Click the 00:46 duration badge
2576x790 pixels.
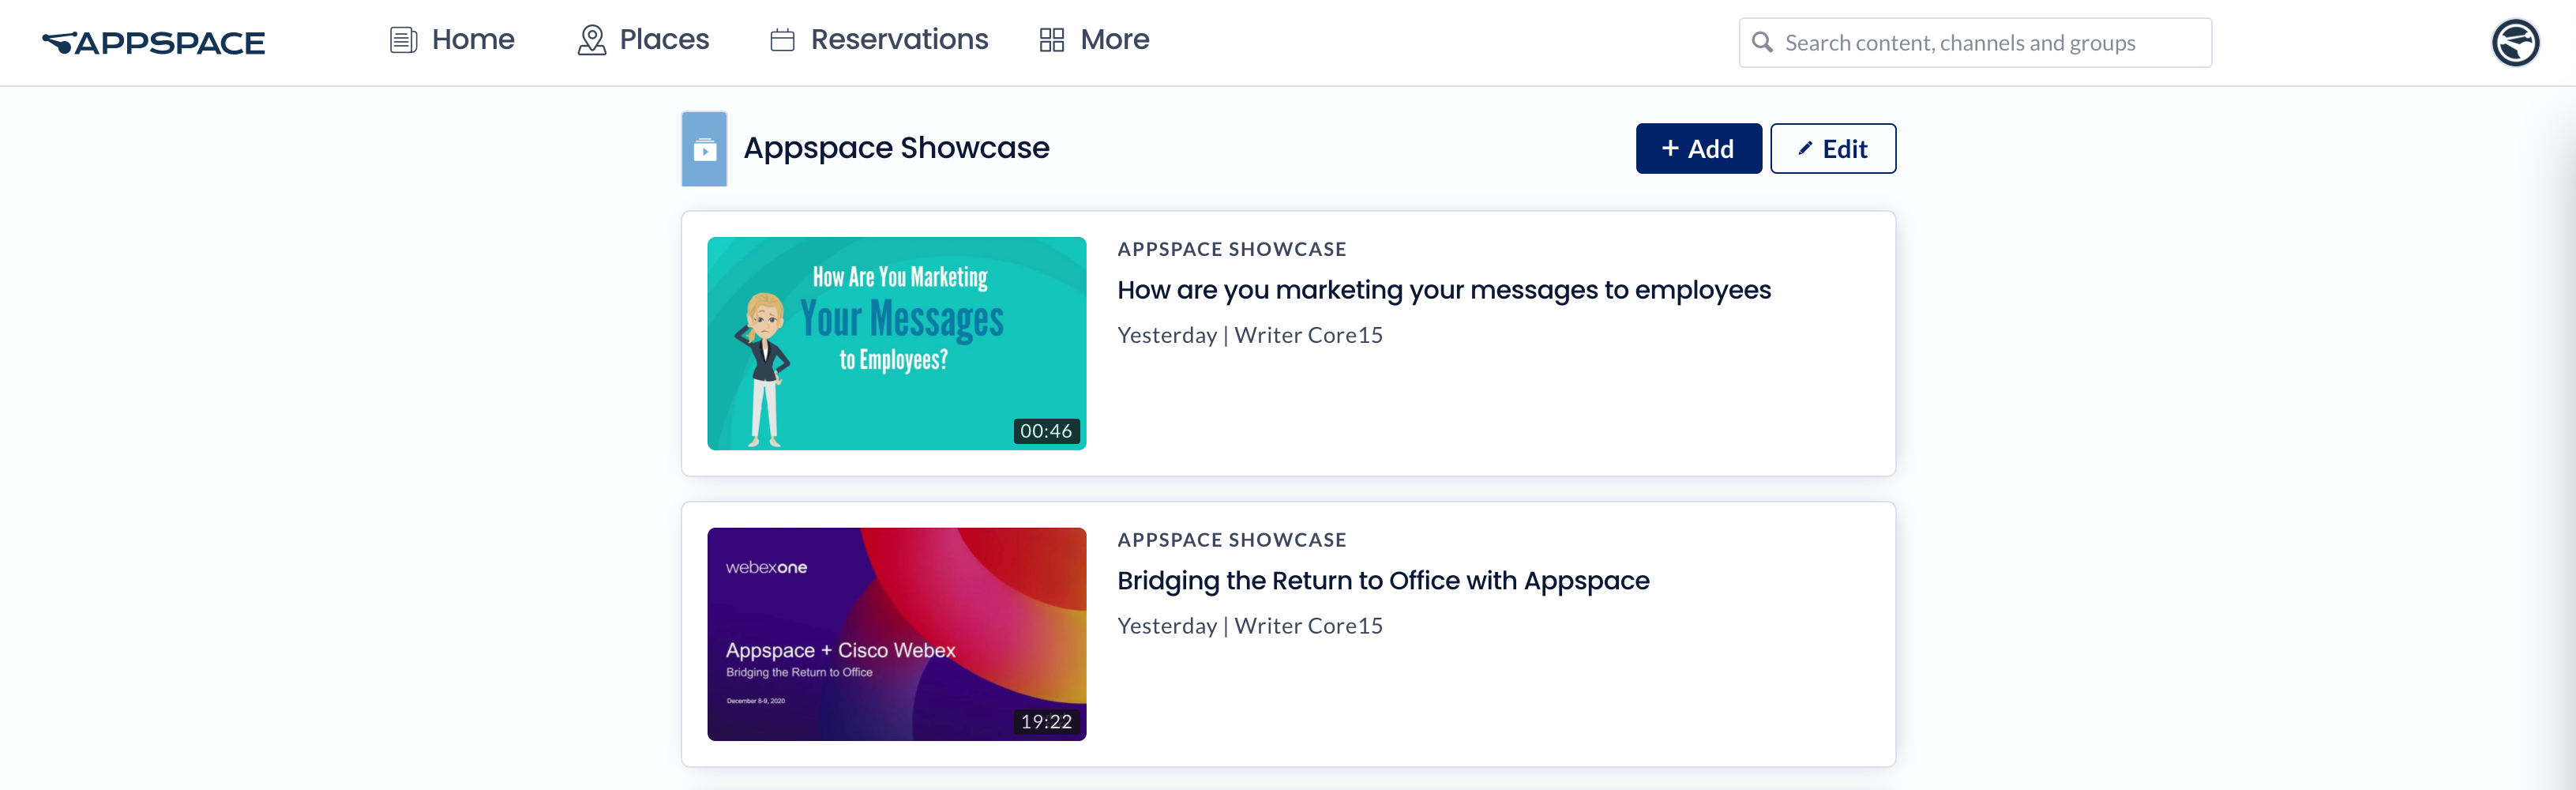point(1046,431)
